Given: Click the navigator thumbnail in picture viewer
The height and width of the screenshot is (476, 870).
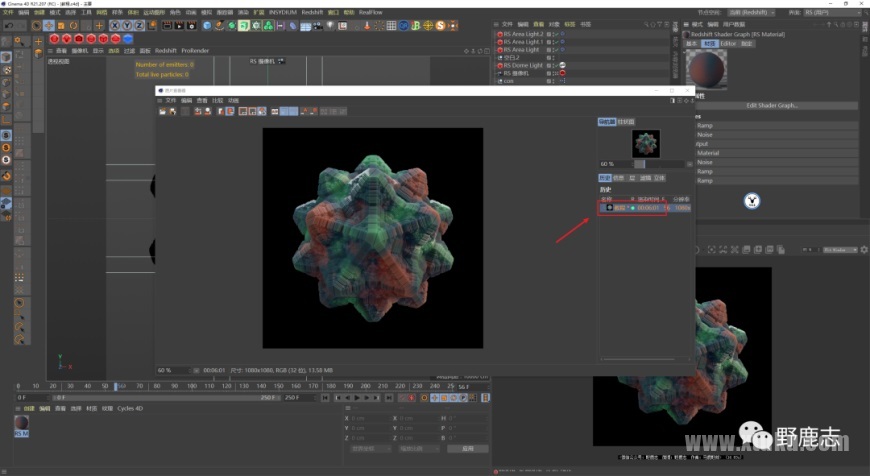Looking at the screenshot, I should pos(646,144).
